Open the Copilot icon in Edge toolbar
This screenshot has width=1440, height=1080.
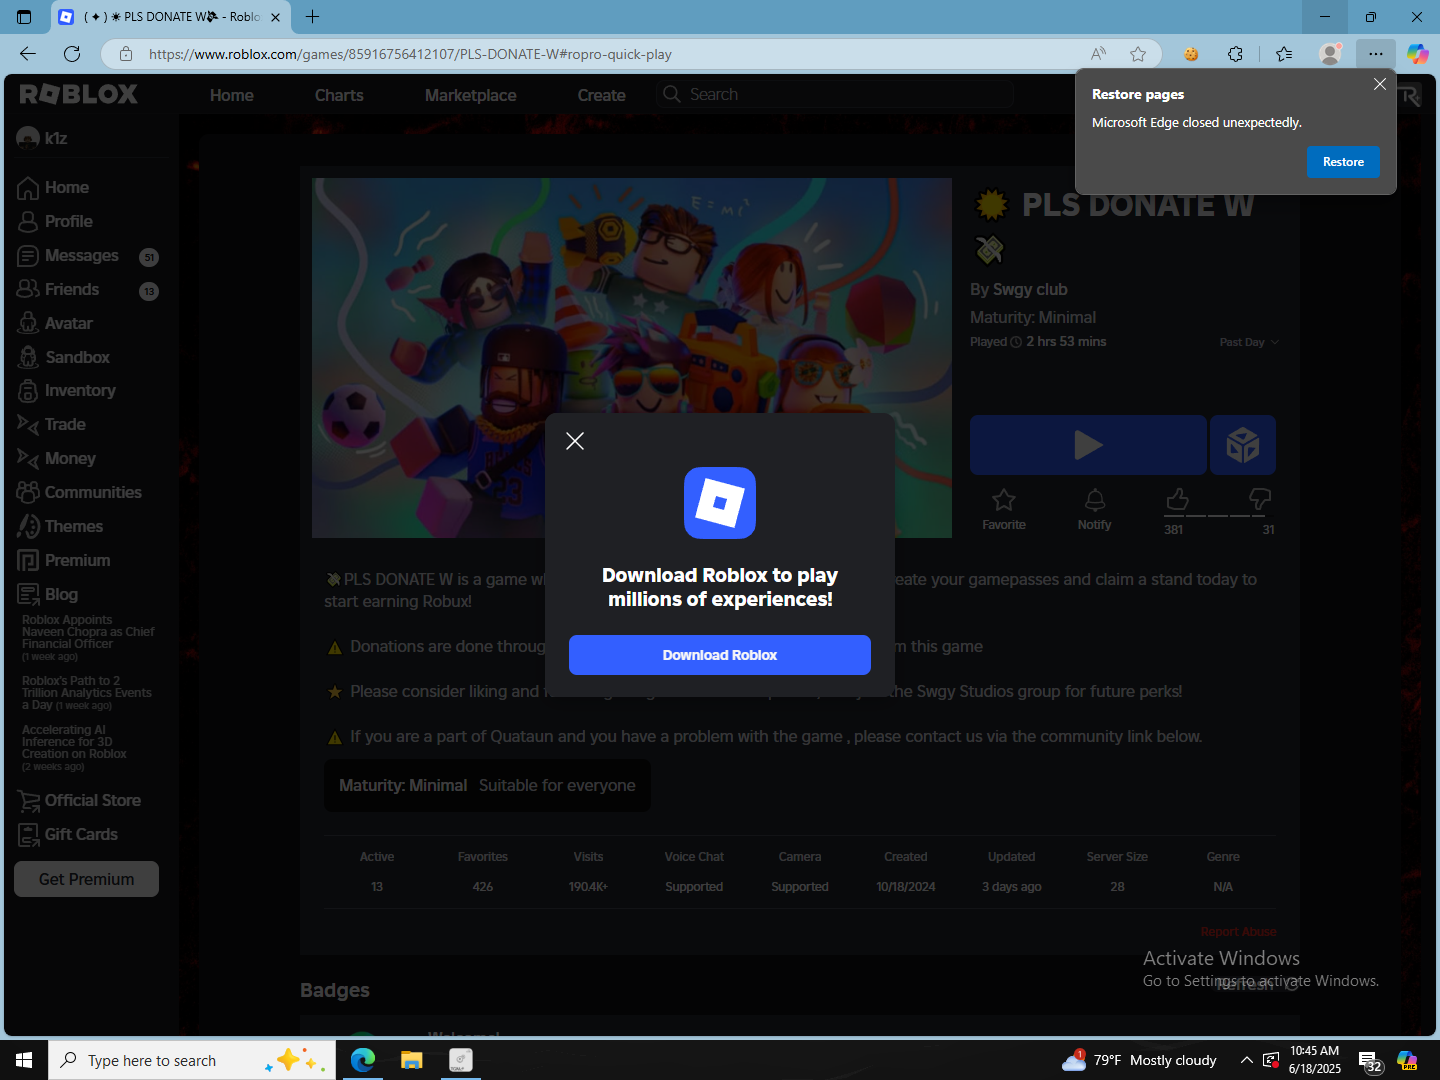tap(1418, 54)
